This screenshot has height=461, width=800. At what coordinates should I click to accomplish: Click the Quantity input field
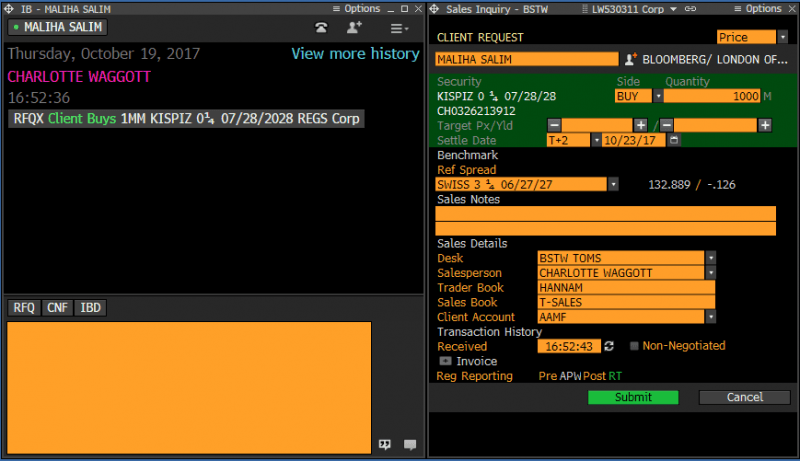tap(712, 96)
